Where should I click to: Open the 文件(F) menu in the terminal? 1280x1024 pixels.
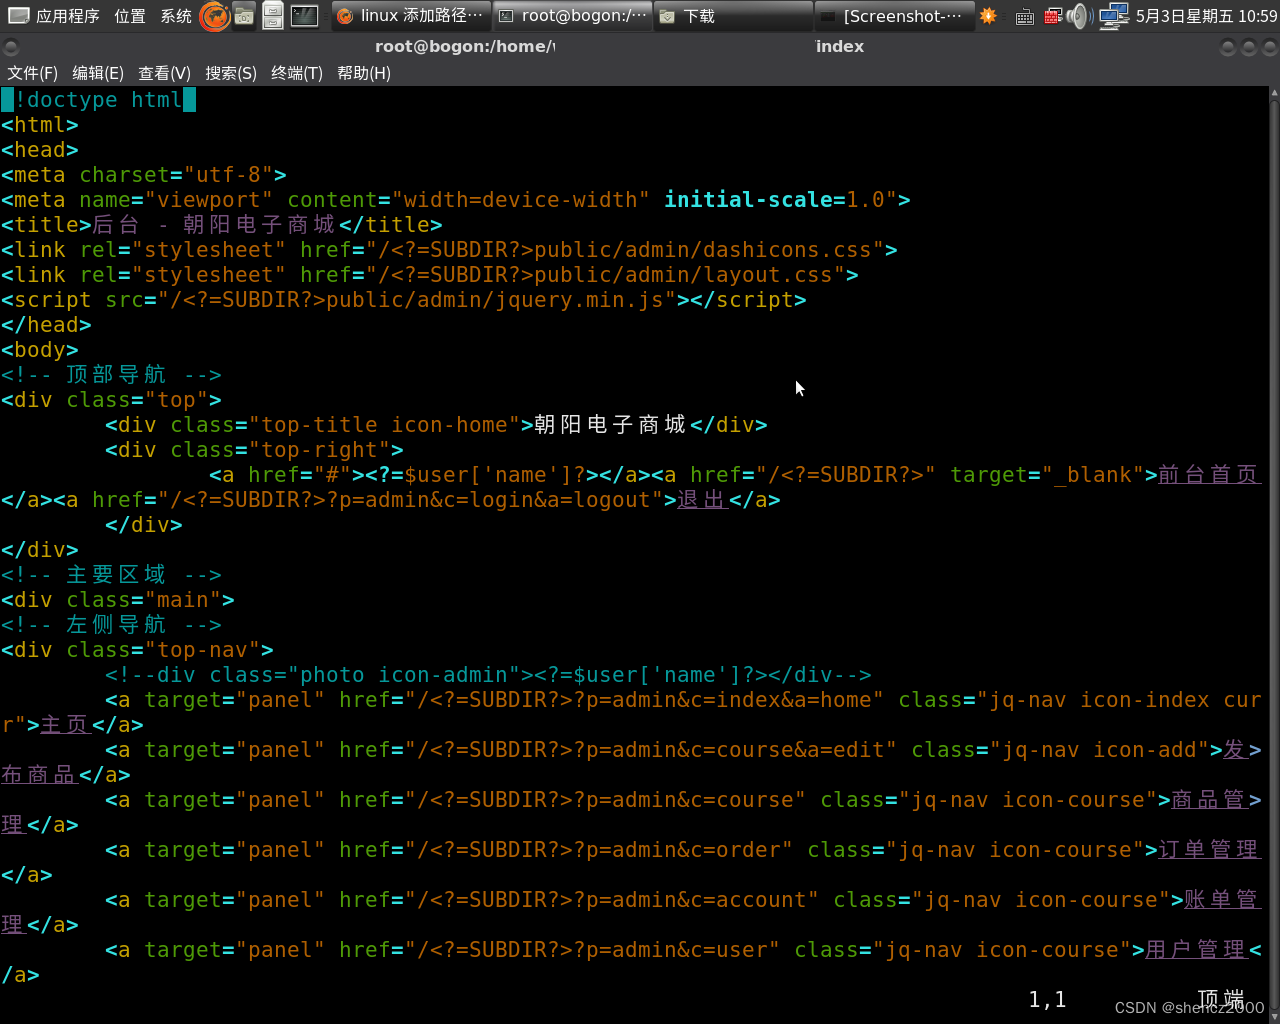point(32,73)
